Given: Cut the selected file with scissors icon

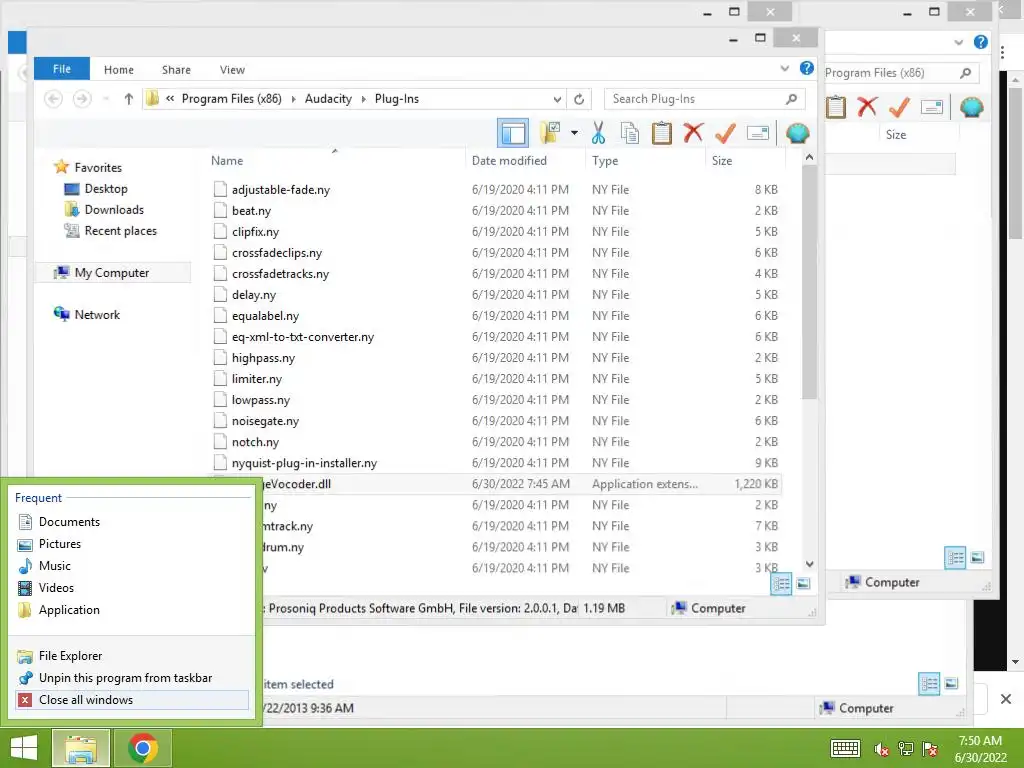Looking at the screenshot, I should 598,133.
